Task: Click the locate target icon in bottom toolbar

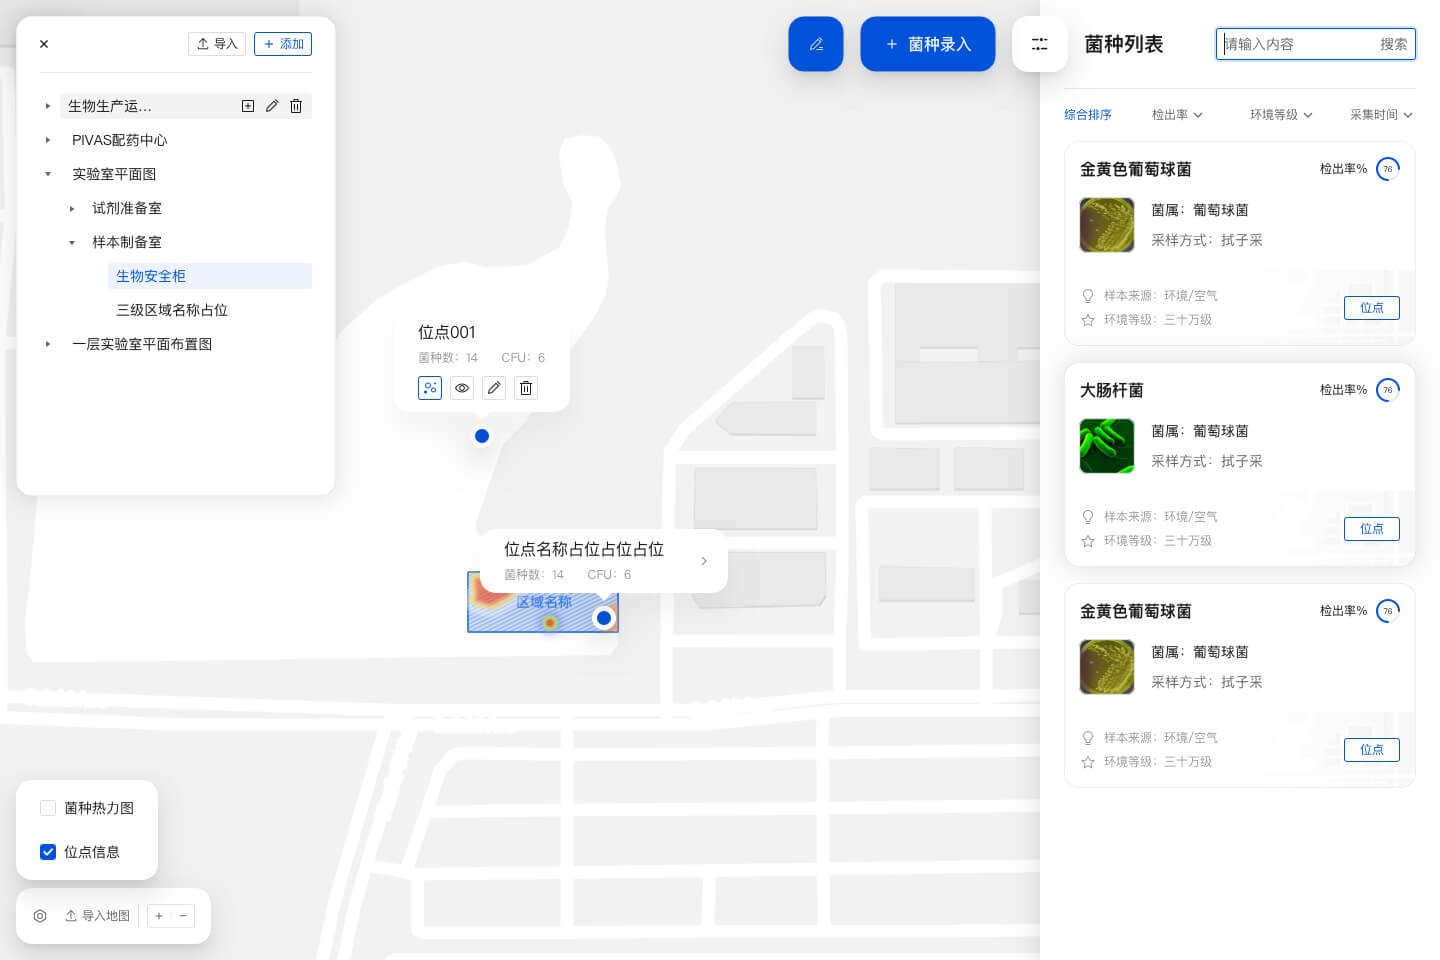Action: 40,916
